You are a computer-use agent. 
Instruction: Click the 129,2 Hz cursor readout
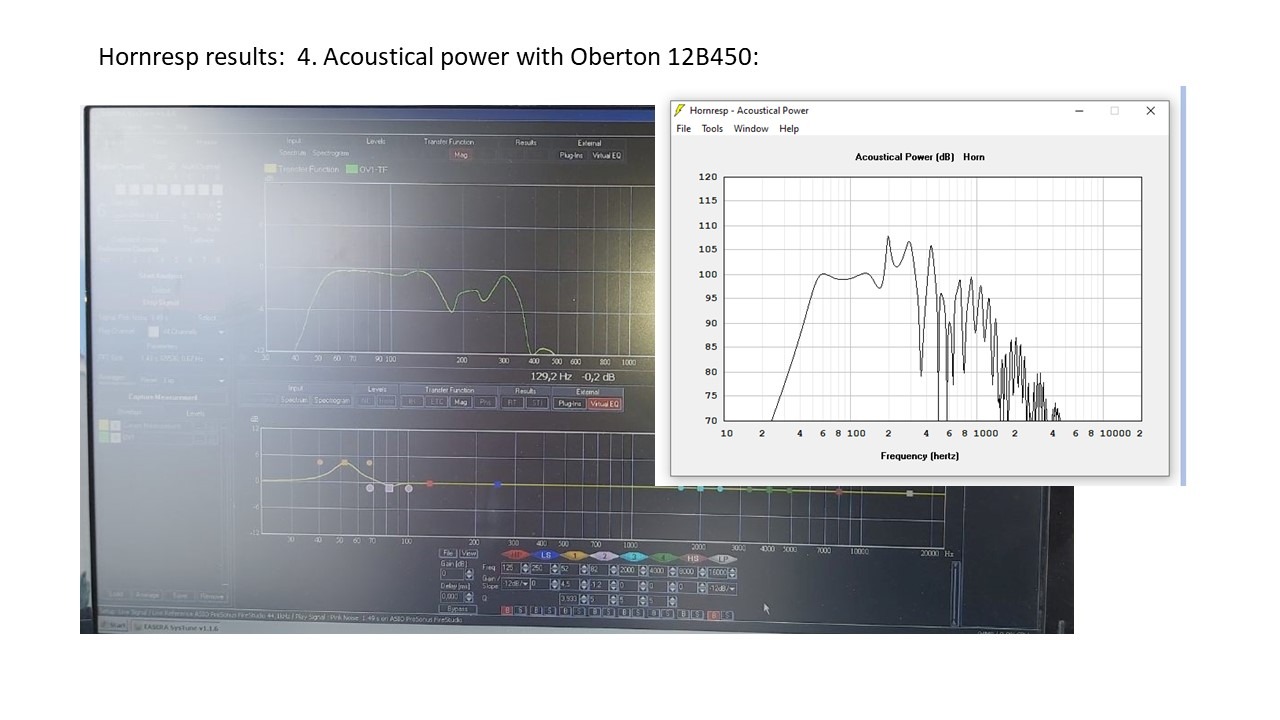tap(551, 376)
